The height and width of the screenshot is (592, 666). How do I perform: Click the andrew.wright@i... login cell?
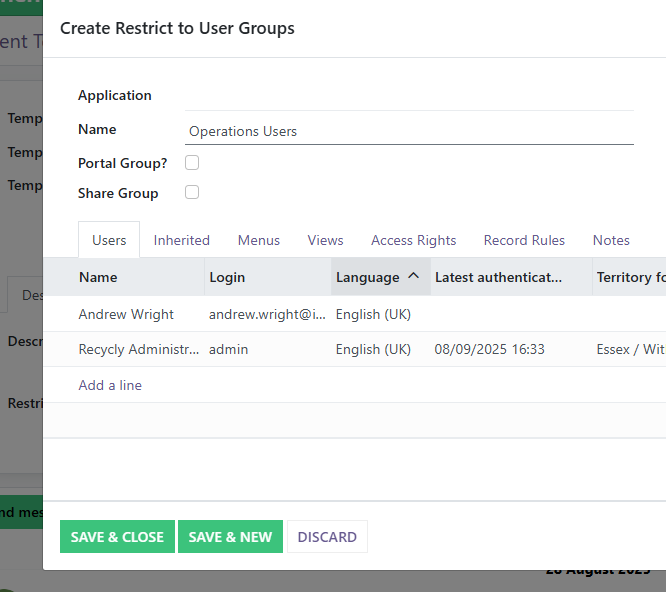(268, 314)
